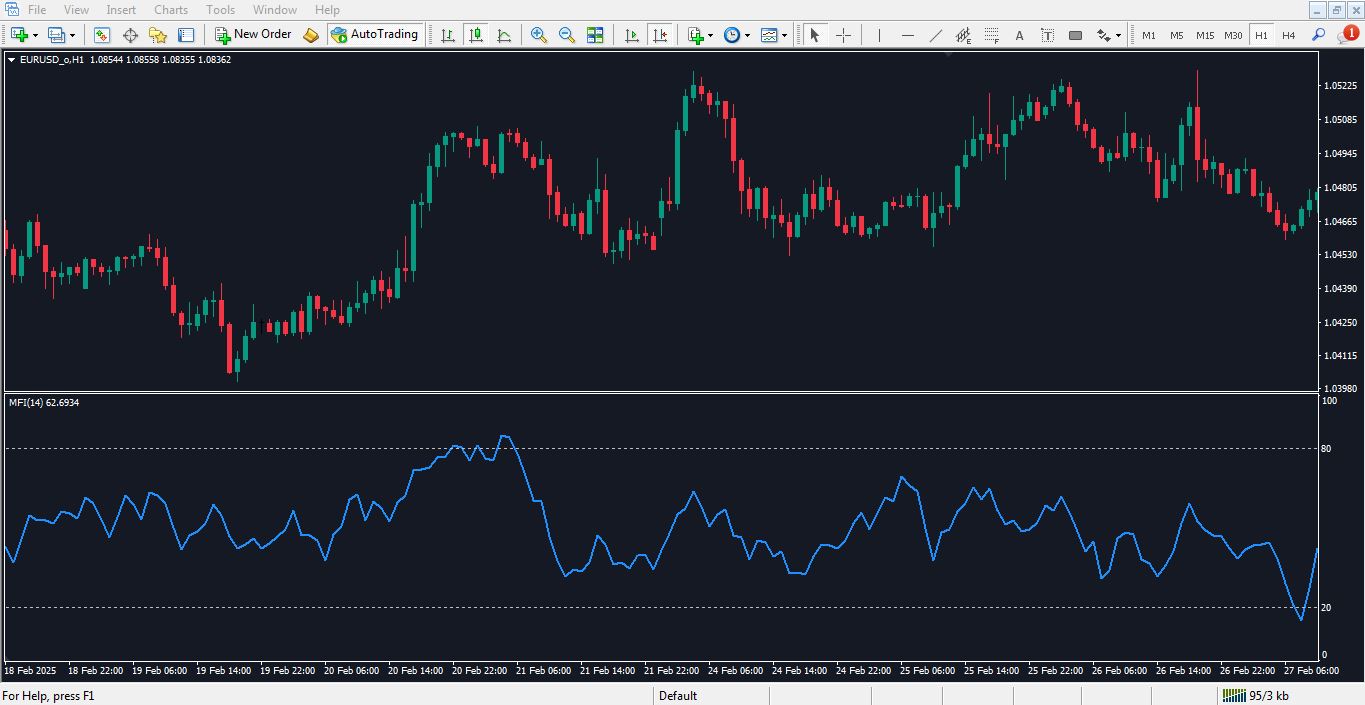This screenshot has height=705, width=1365.
Task: Switch chart to candlestick mode
Action: pyautogui.click(x=476, y=35)
